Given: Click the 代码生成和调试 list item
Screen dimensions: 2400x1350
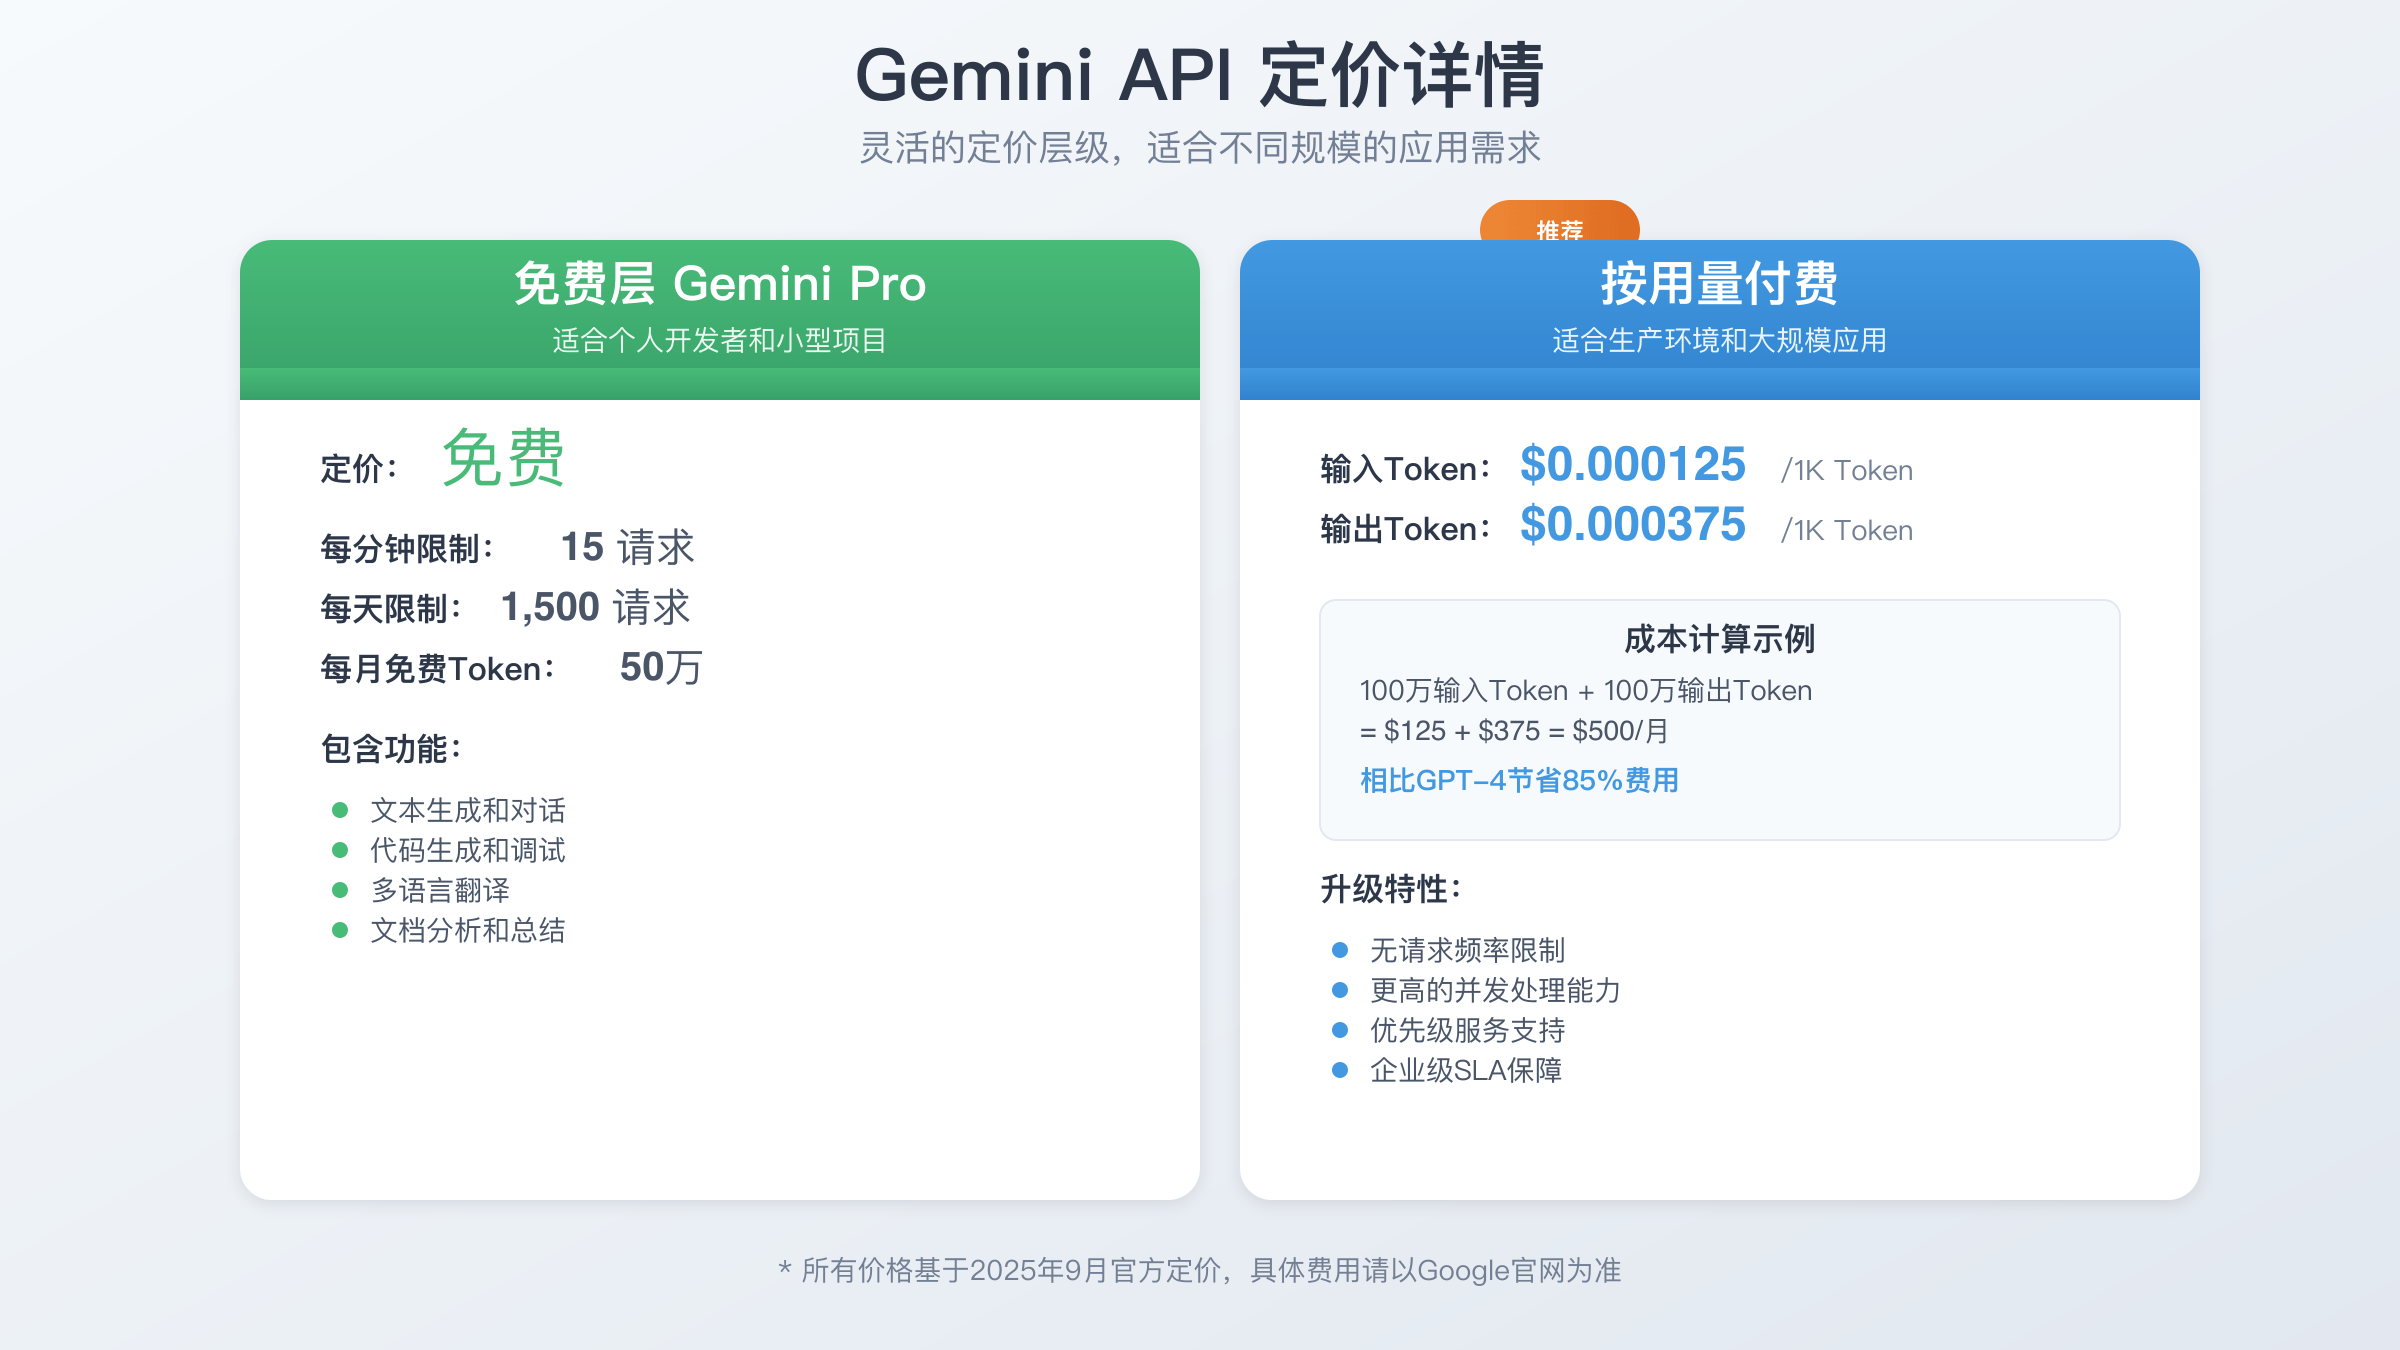Looking at the screenshot, I should (468, 850).
